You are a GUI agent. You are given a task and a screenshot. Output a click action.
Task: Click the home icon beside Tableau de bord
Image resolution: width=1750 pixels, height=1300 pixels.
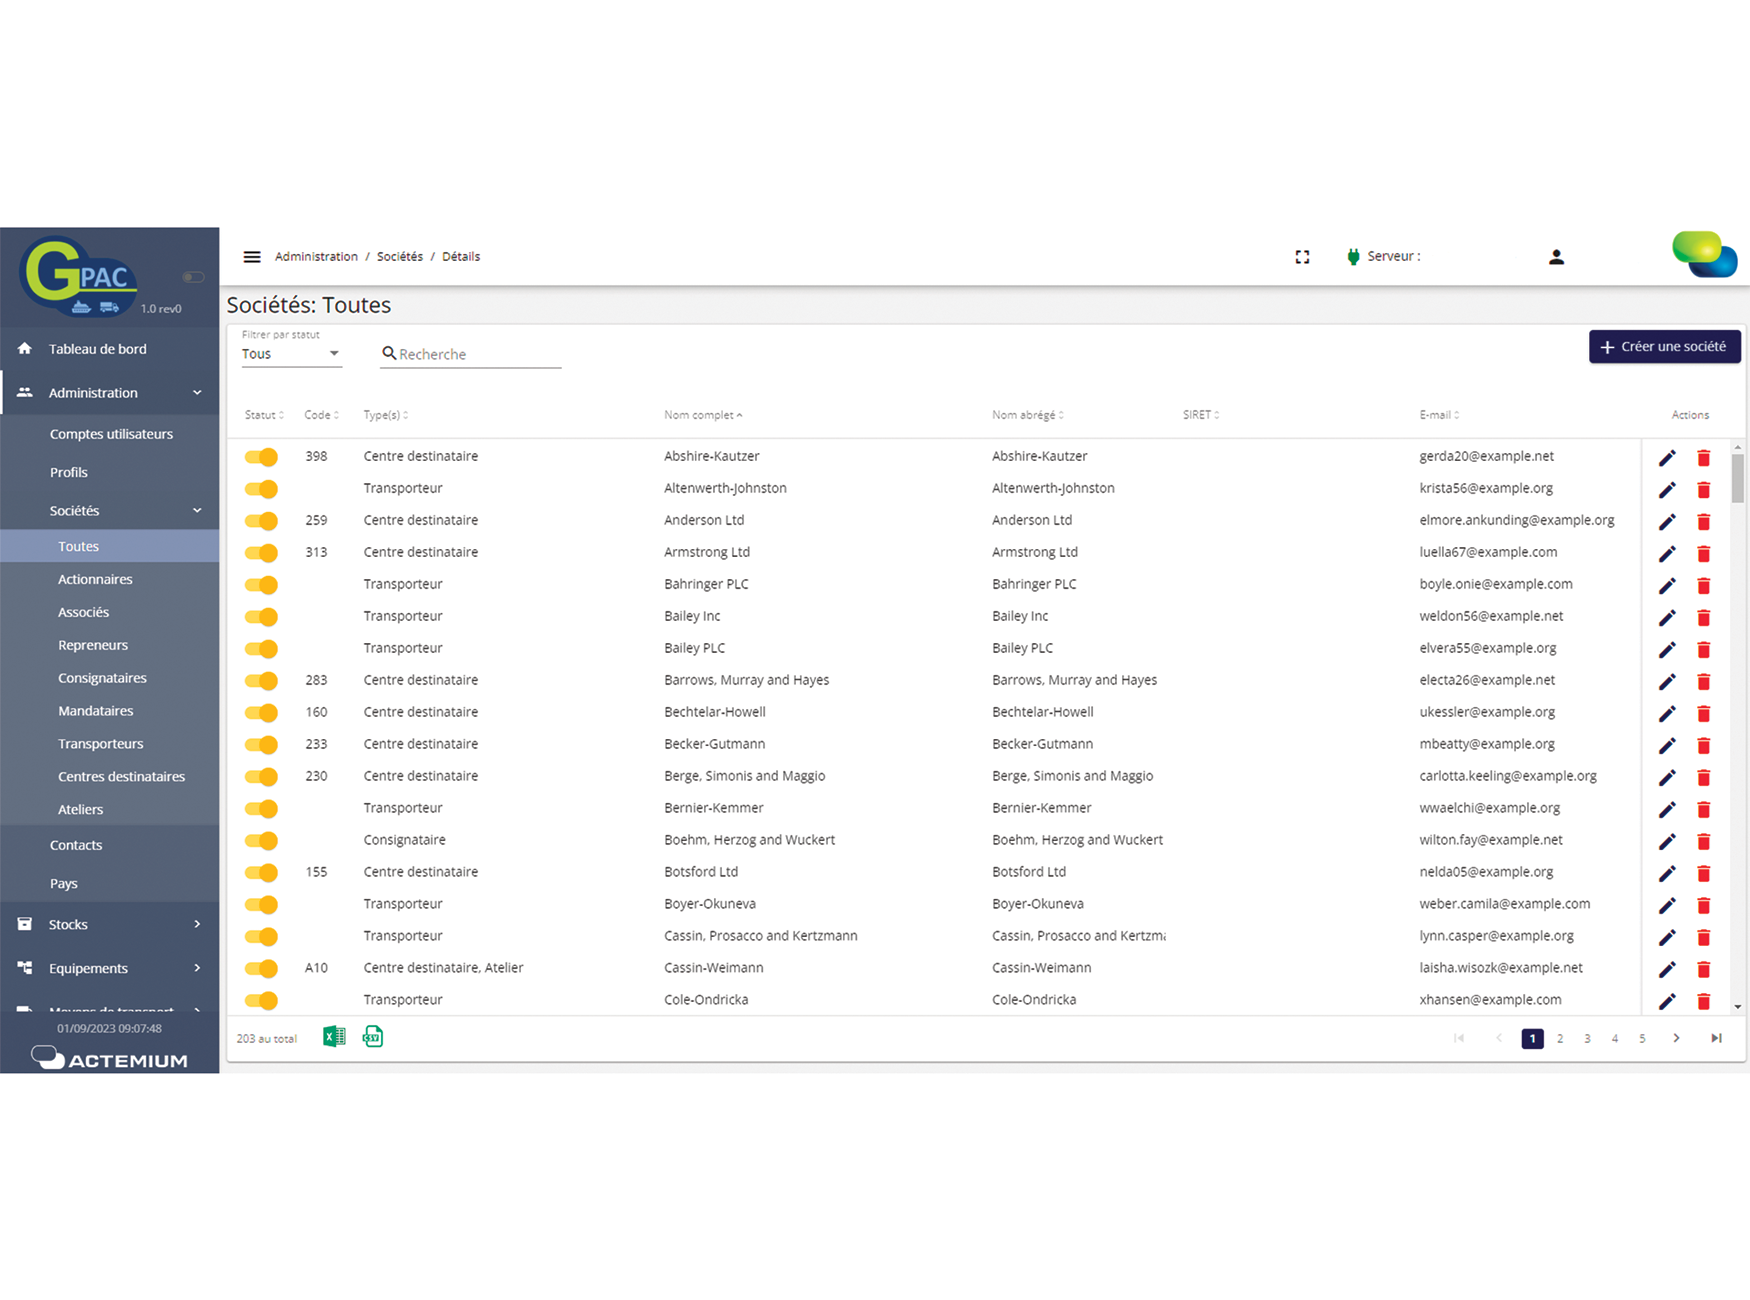[25, 349]
